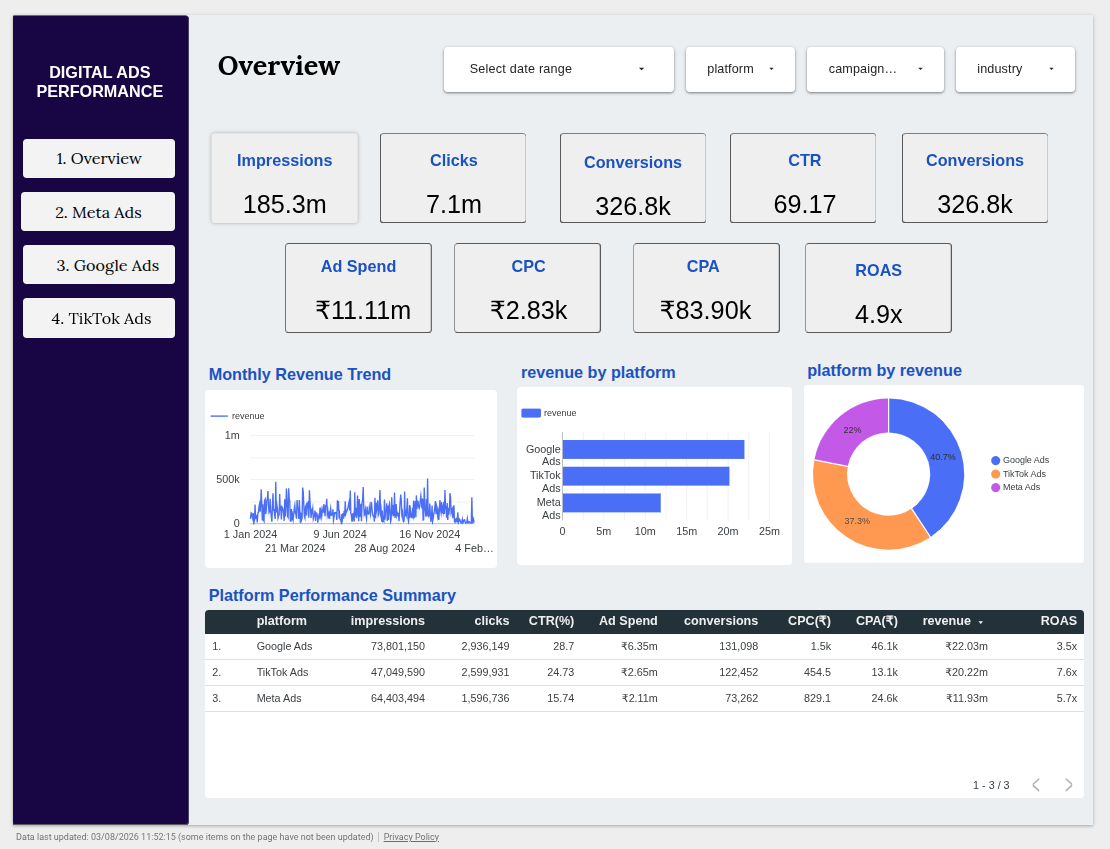Click the revenue column sort arrow
Viewport: 1110px width, 849px height.
coord(980,622)
